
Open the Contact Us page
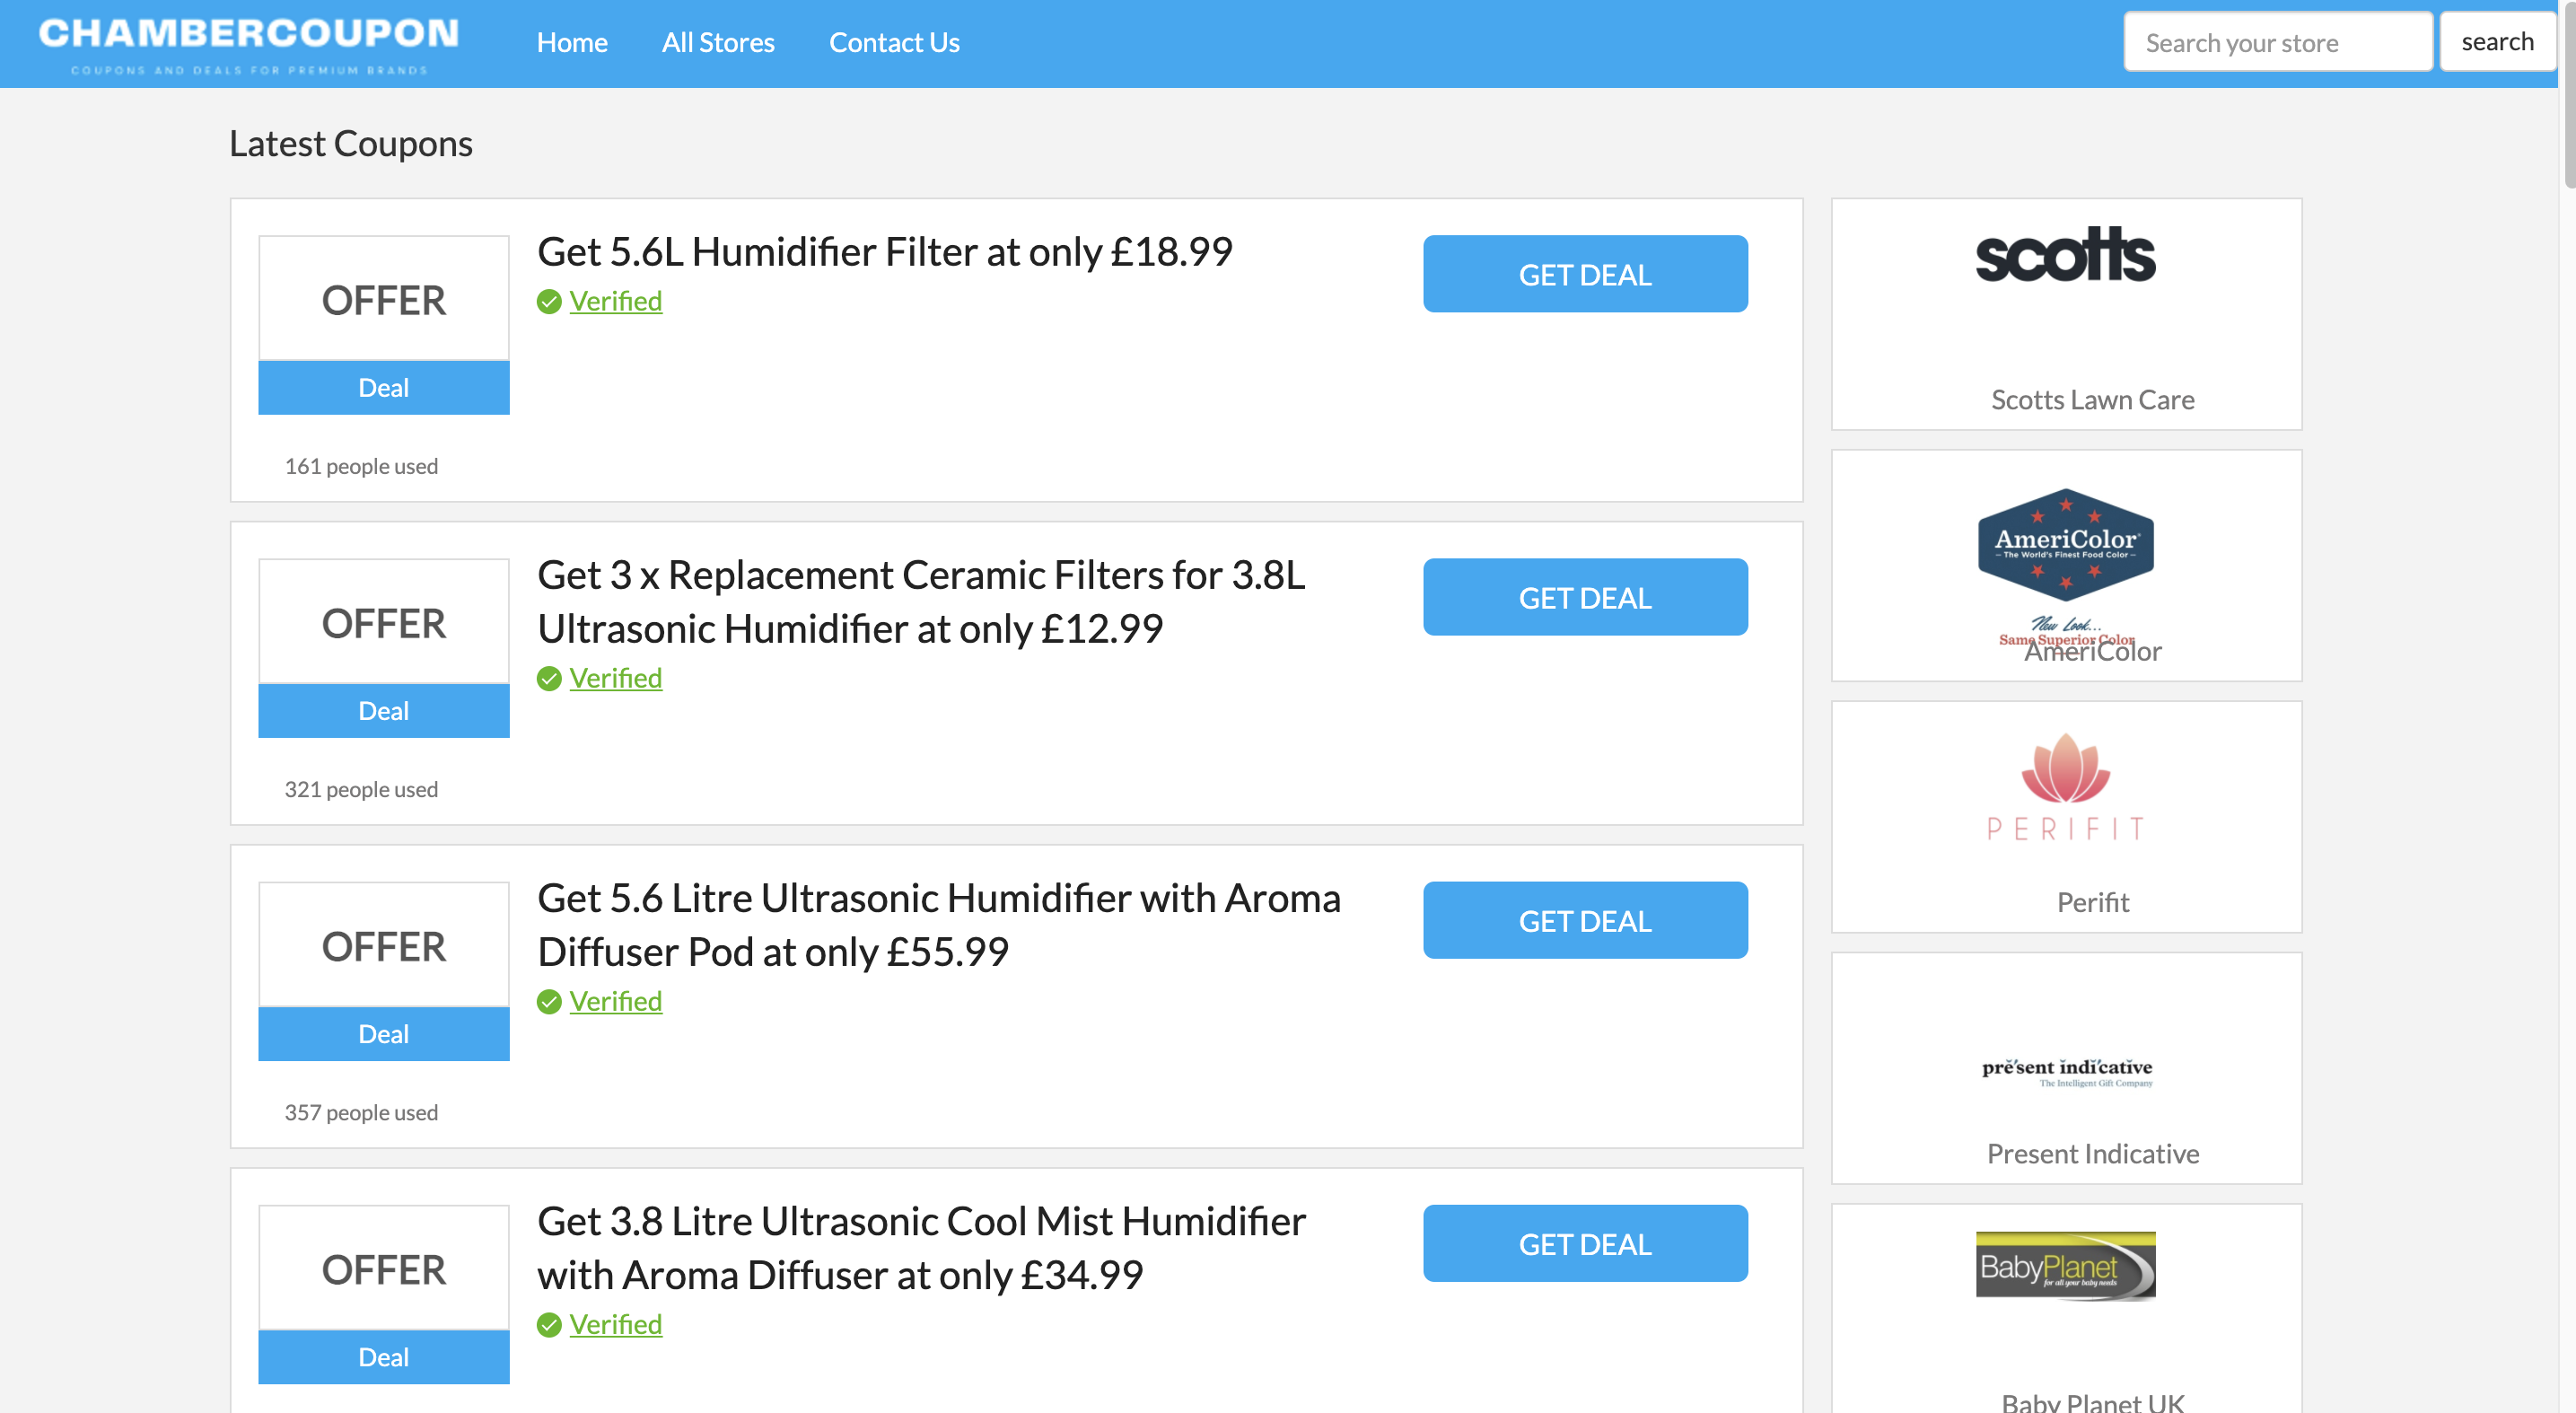894,42
